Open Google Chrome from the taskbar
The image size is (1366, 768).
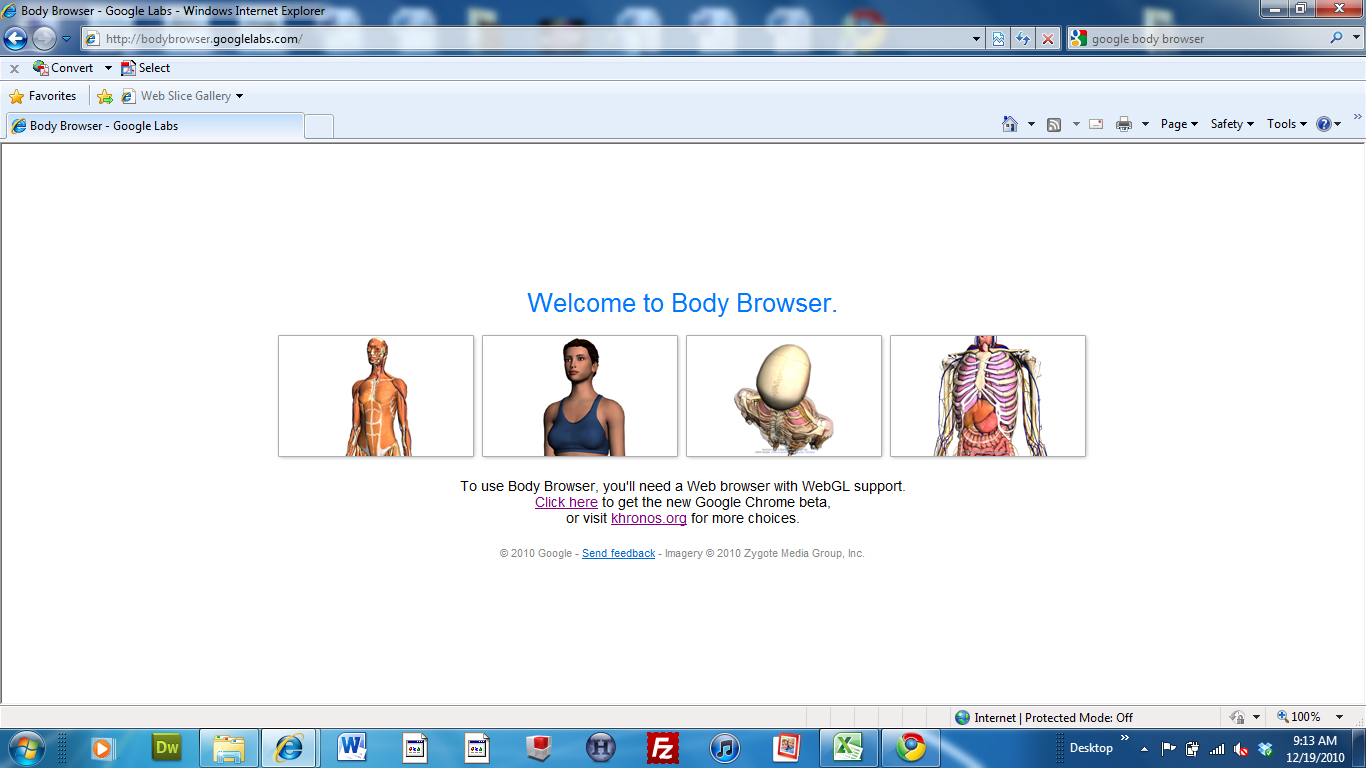(911, 747)
